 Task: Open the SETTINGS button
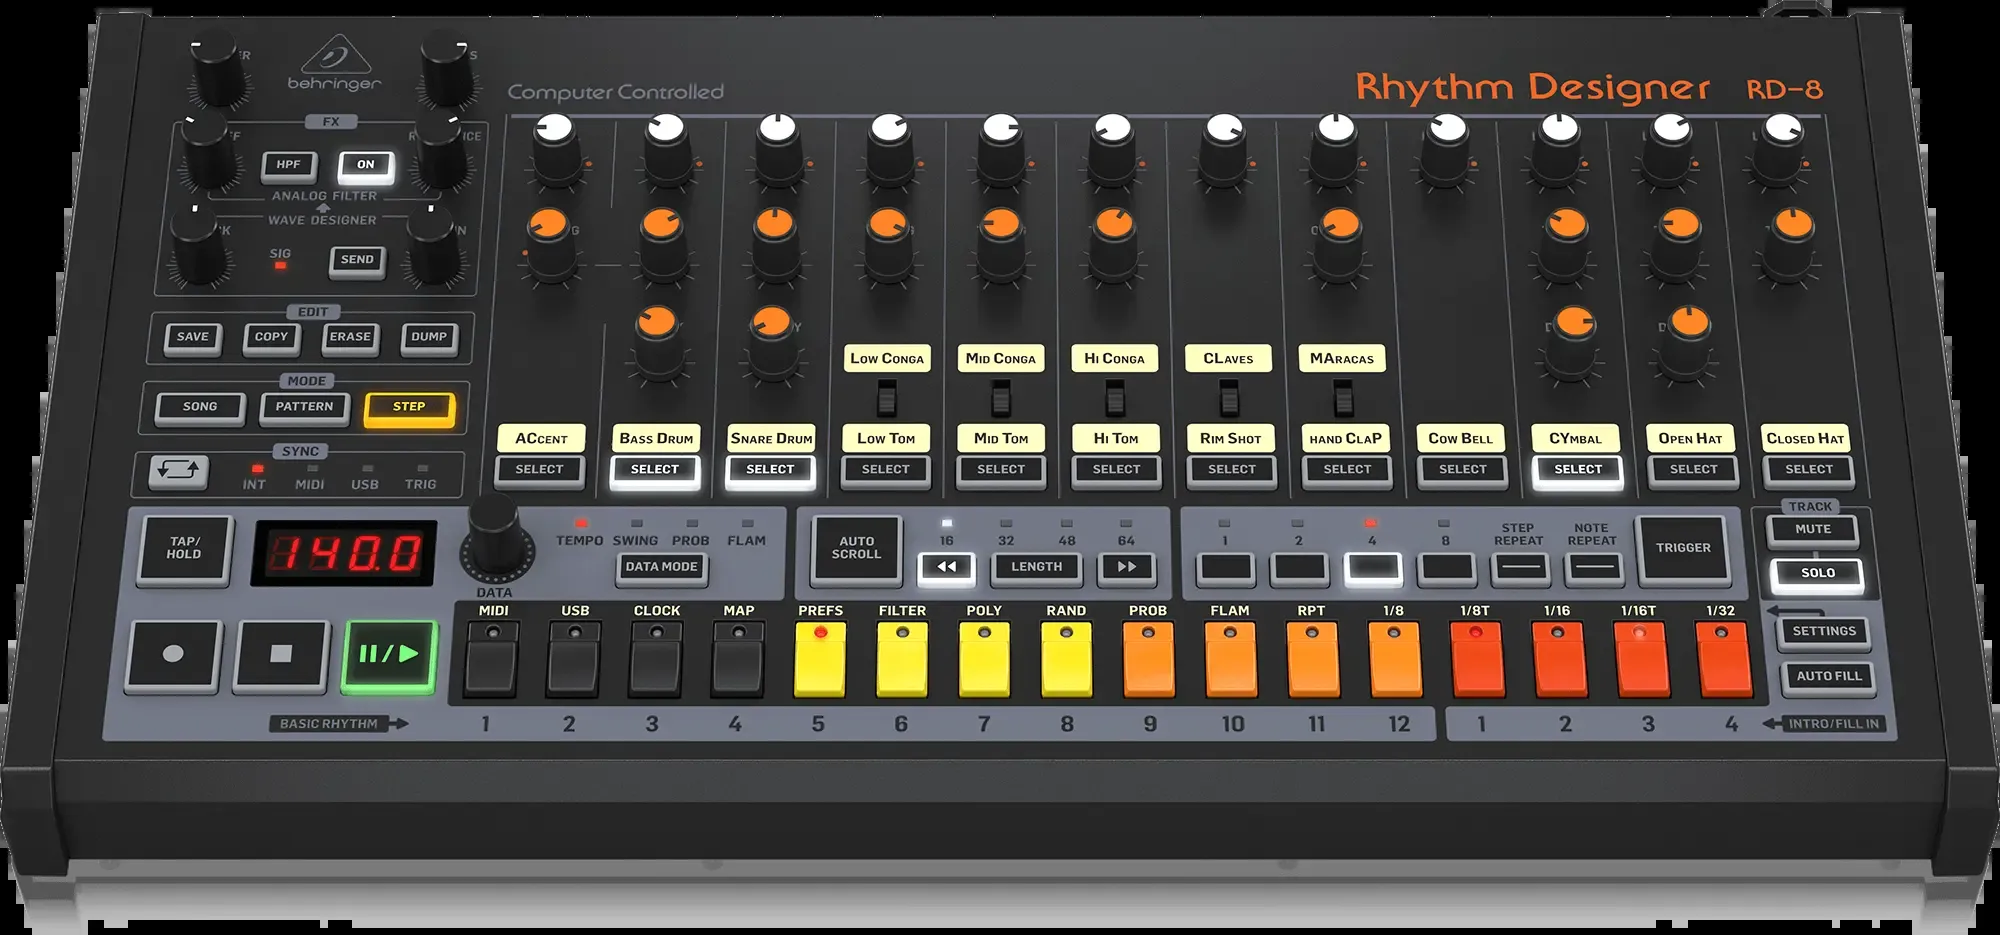pyautogui.click(x=1824, y=632)
